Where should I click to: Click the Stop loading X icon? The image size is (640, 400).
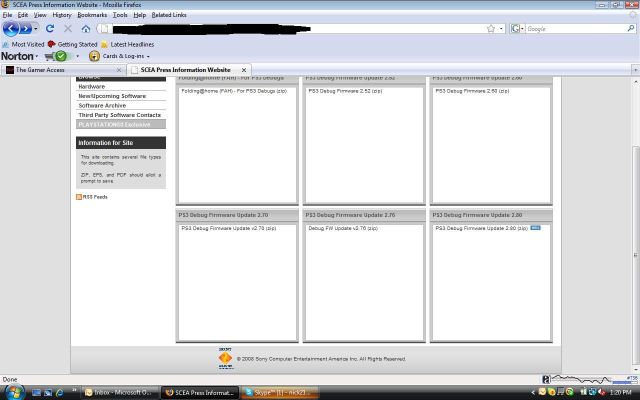(x=68, y=29)
